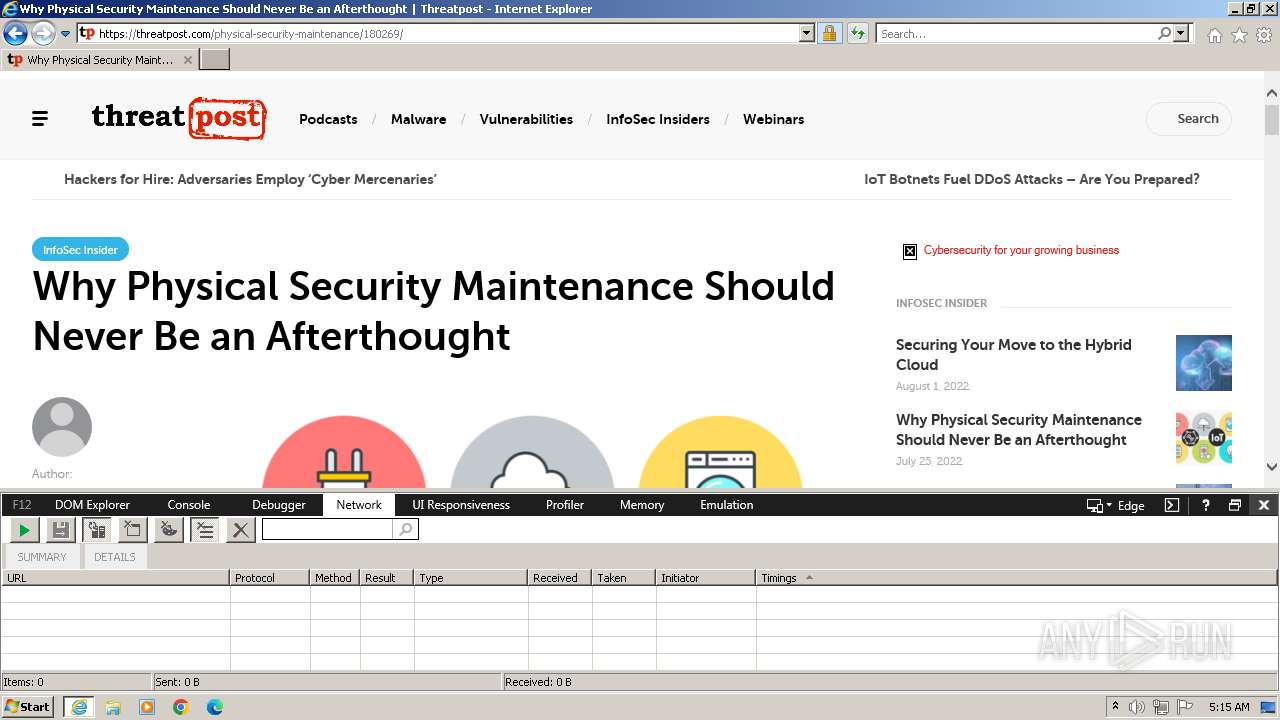Click the Hybrid Cloud article thumbnail
The image size is (1280, 720).
coord(1204,363)
